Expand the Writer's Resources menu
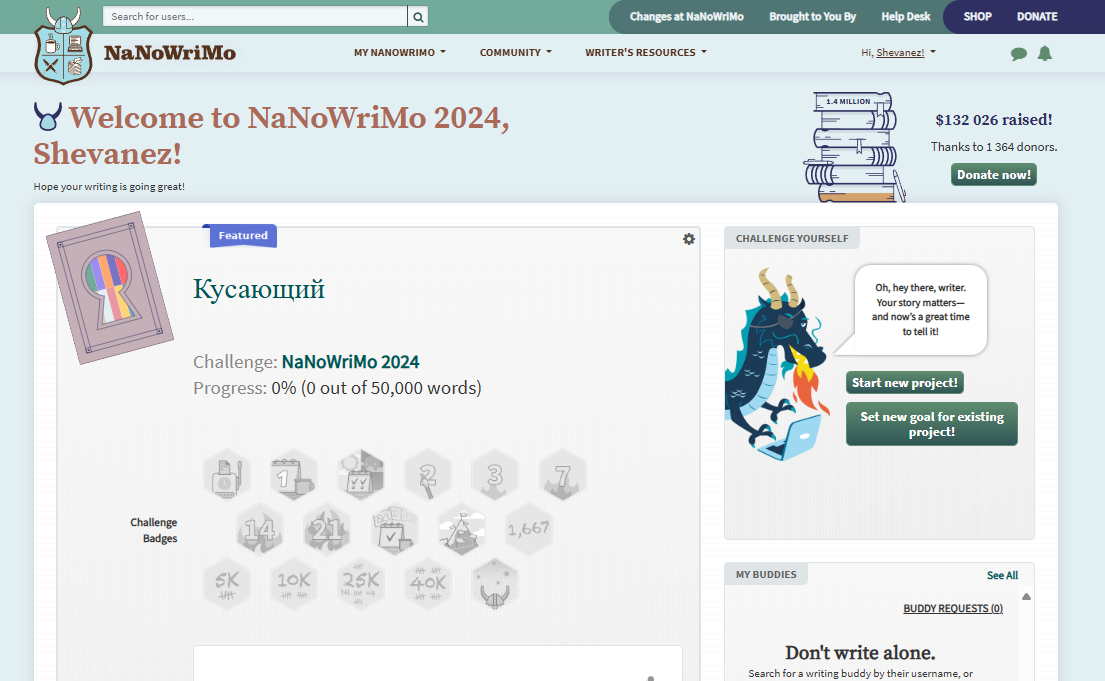This screenshot has width=1105, height=681. point(646,52)
